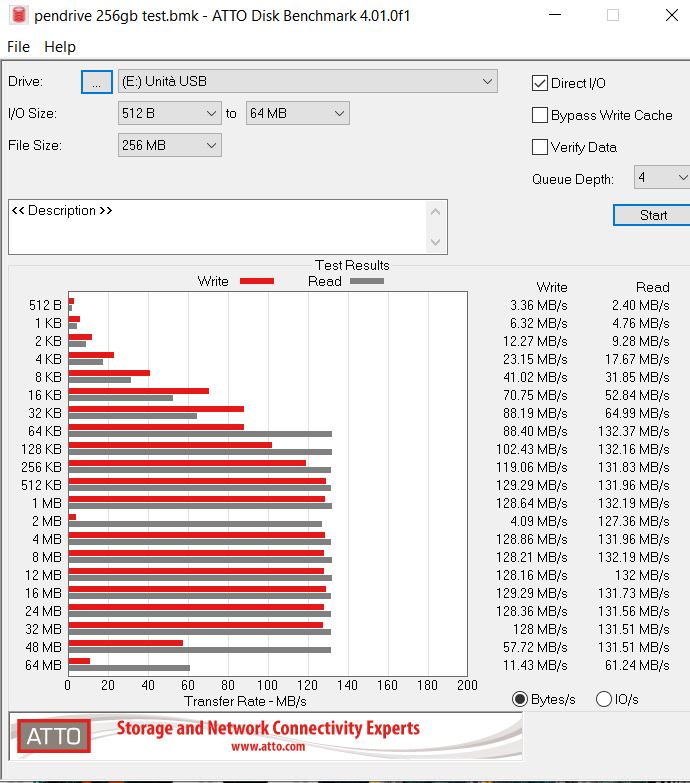This screenshot has height=783, width=690.
Task: Click the ATTO app icon in title bar
Action: pos(18,15)
